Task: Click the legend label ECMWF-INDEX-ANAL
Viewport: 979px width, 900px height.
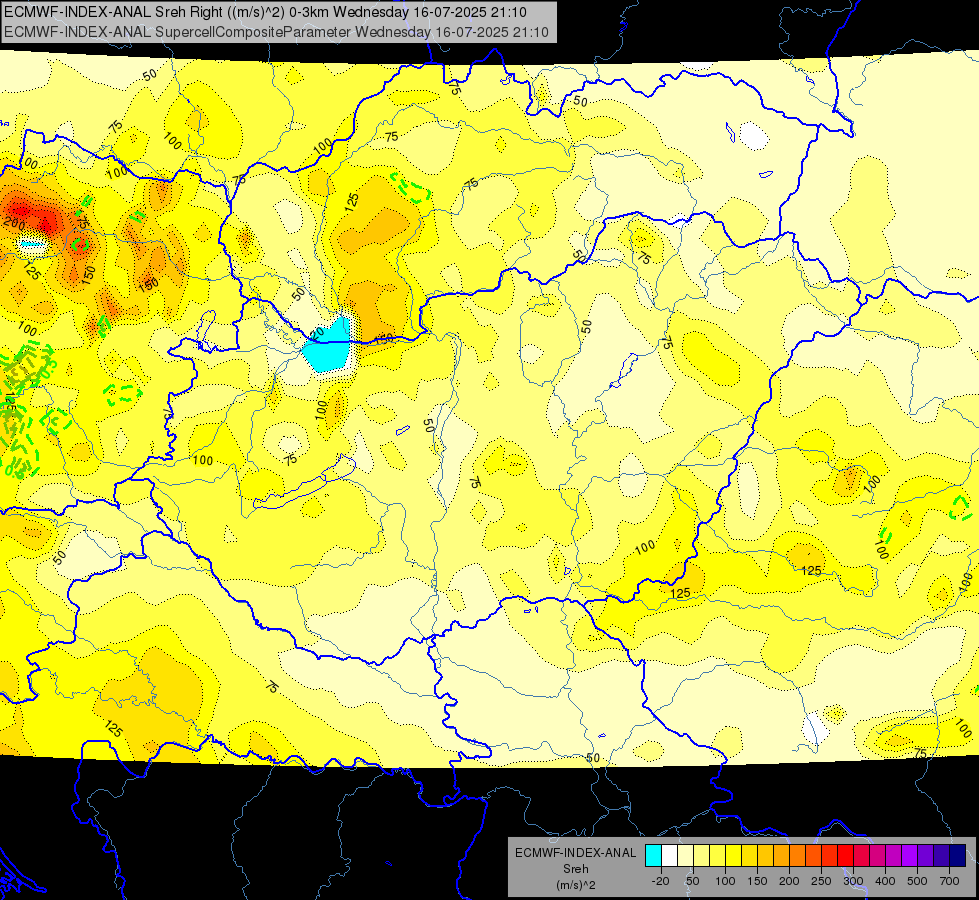Action: [576, 853]
